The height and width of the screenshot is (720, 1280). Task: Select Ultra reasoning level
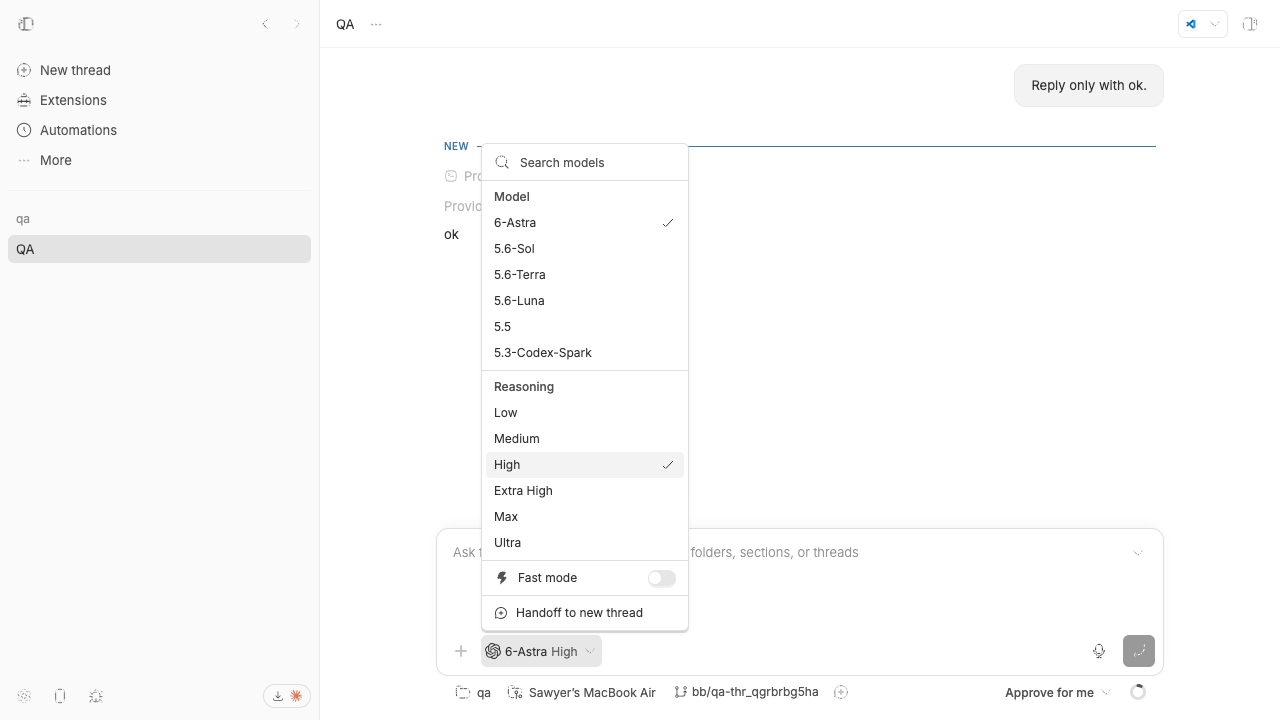click(x=585, y=543)
